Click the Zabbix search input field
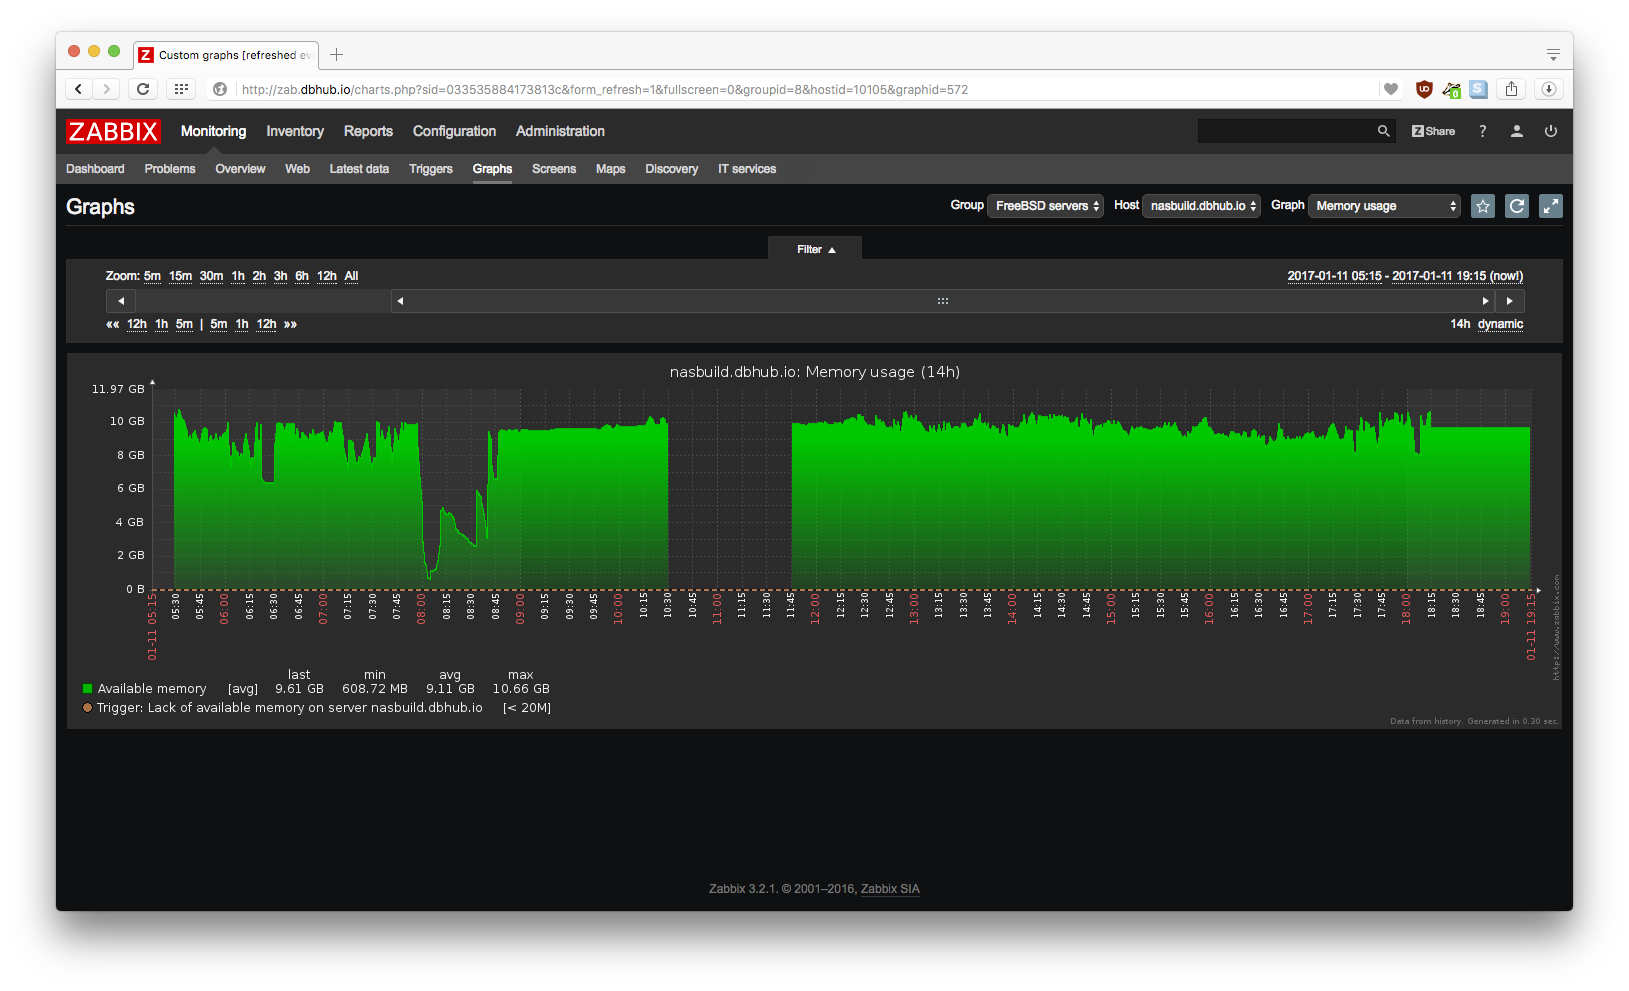 (x=1285, y=131)
